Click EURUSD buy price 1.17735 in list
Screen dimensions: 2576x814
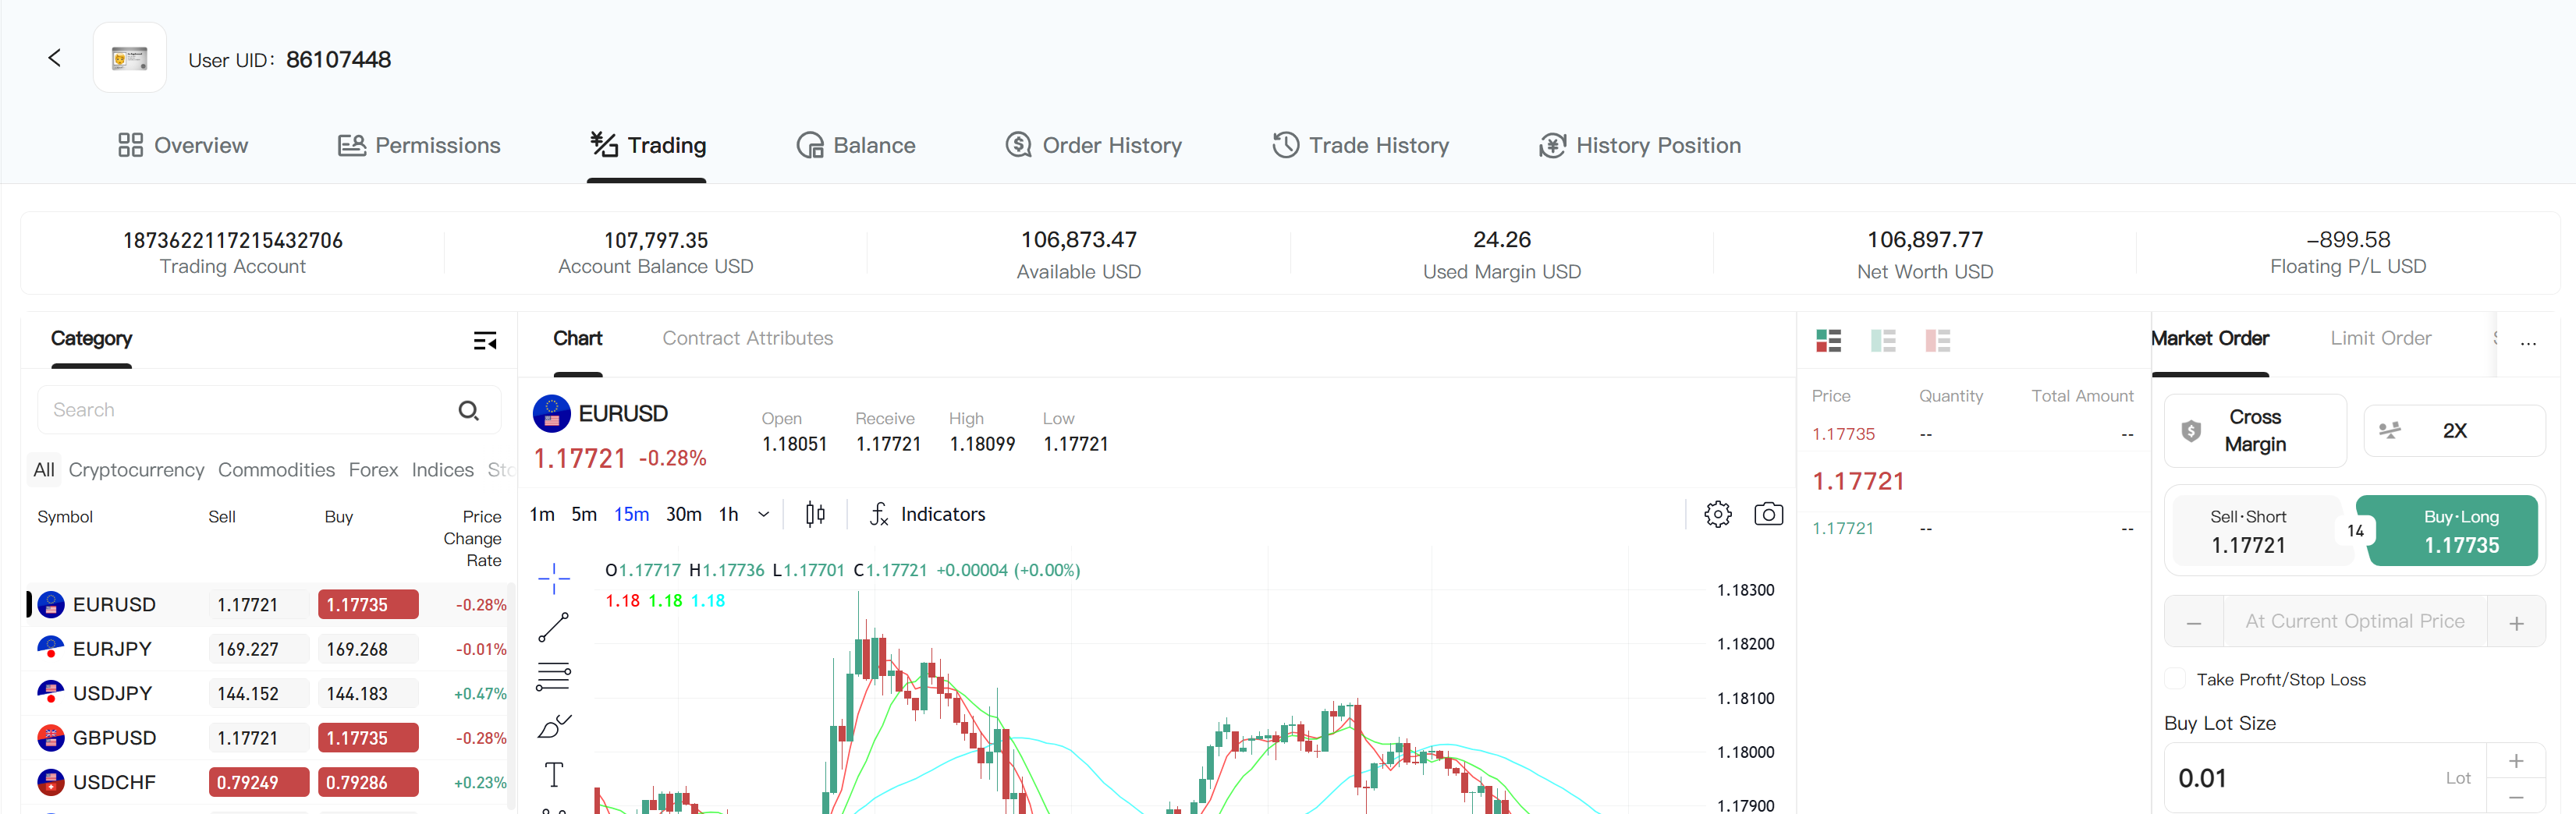(368, 604)
